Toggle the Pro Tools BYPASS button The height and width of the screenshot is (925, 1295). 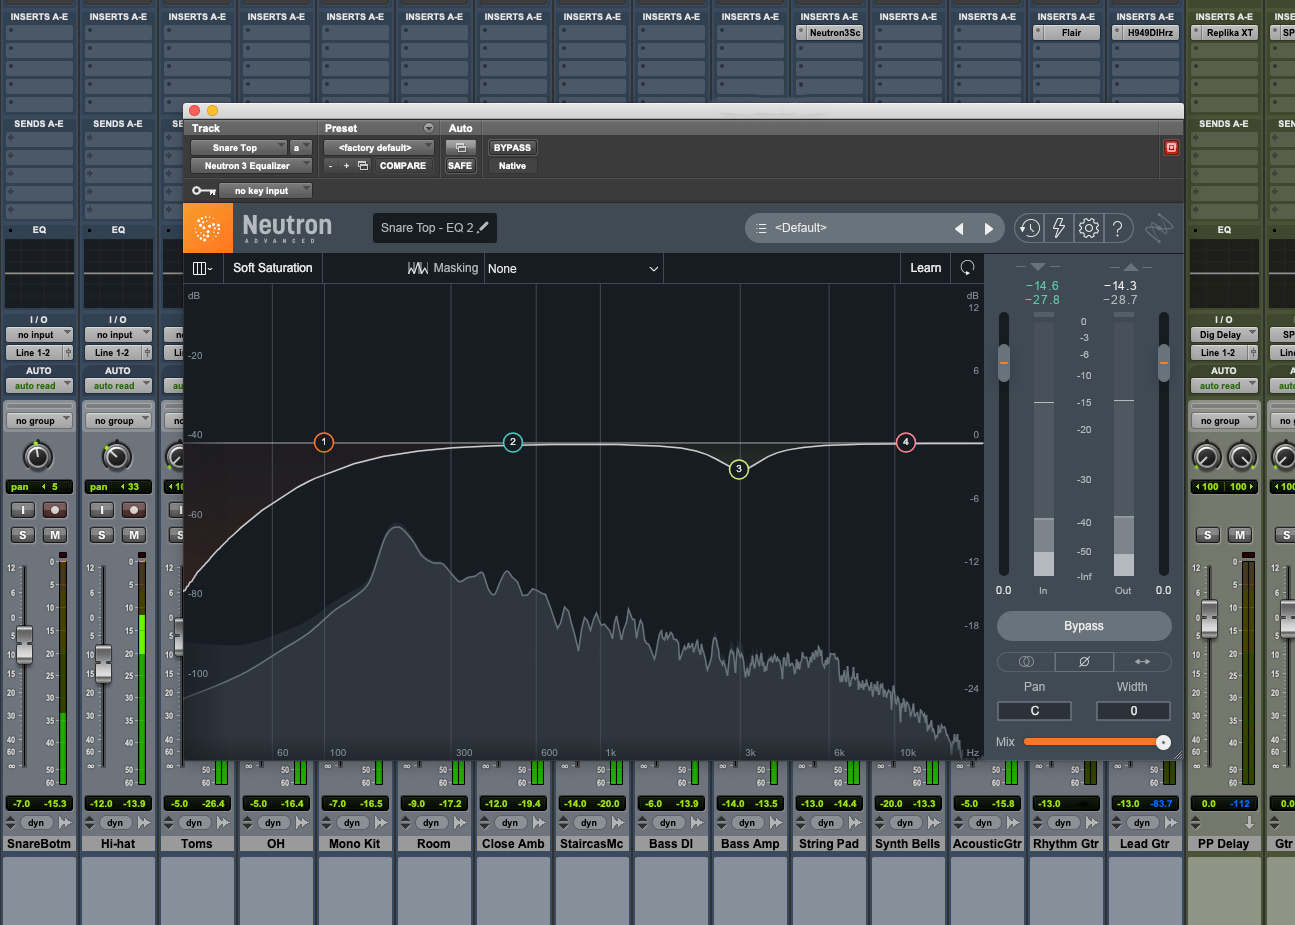point(512,148)
